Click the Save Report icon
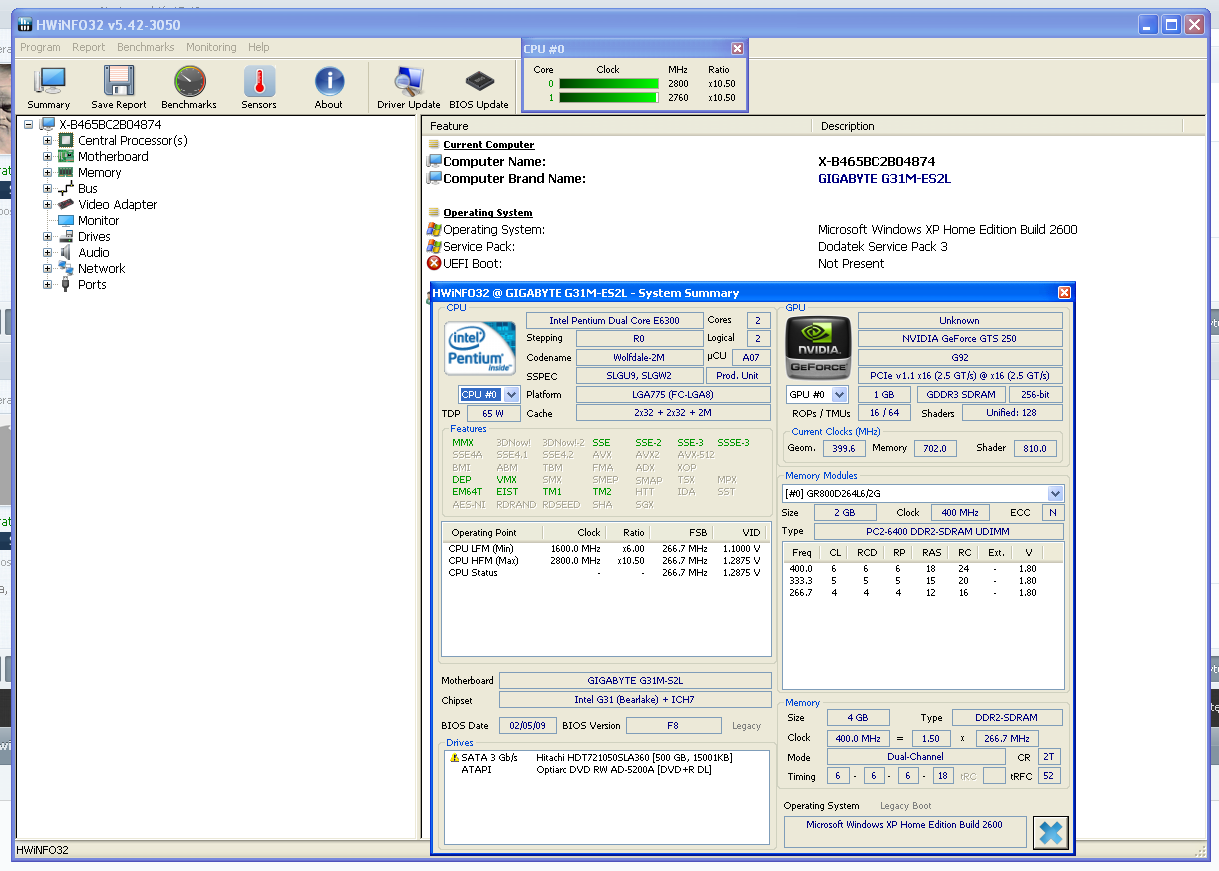Image resolution: width=1219 pixels, height=871 pixels. click(119, 82)
